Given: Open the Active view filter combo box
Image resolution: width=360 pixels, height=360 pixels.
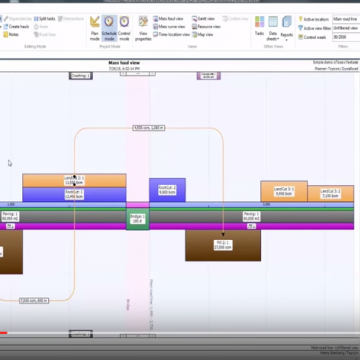Looking at the screenshot, I should coord(346,28).
